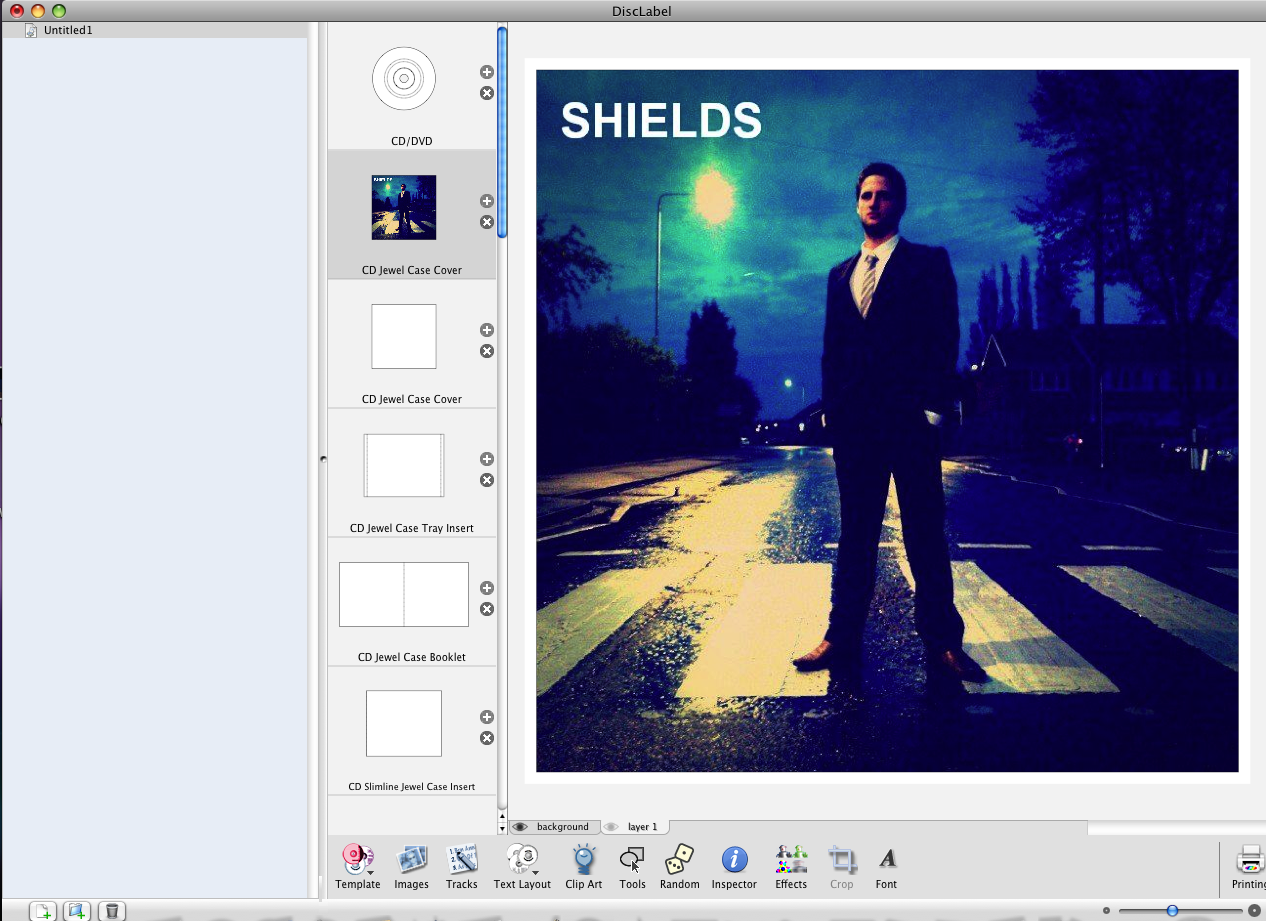
Task: Click the Printing icon
Action: click(x=1250, y=859)
